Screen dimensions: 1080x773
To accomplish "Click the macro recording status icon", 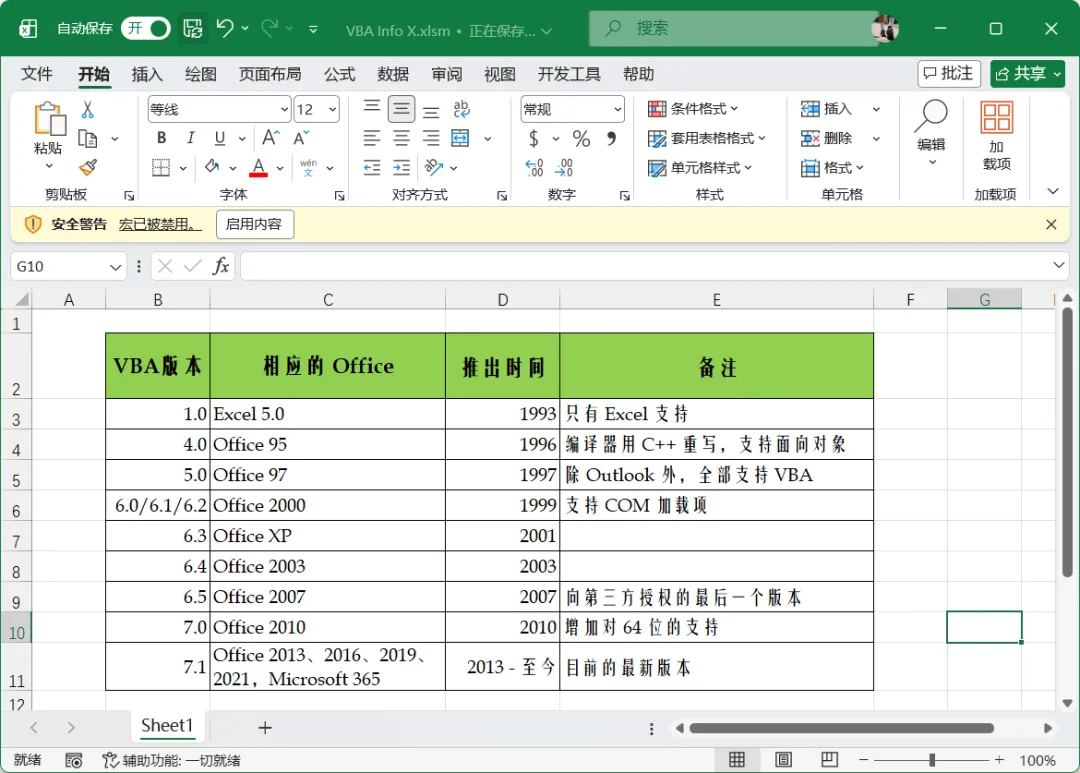I will click(x=73, y=760).
